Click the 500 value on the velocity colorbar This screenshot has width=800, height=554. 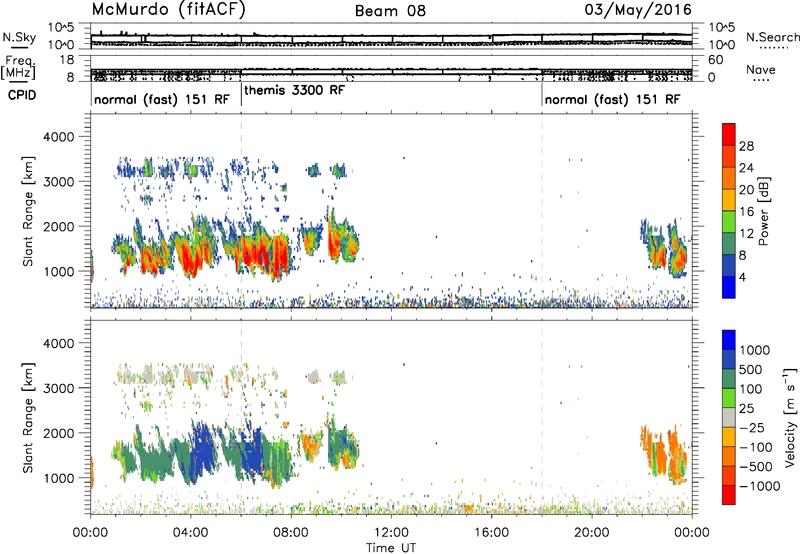pyautogui.click(x=751, y=370)
